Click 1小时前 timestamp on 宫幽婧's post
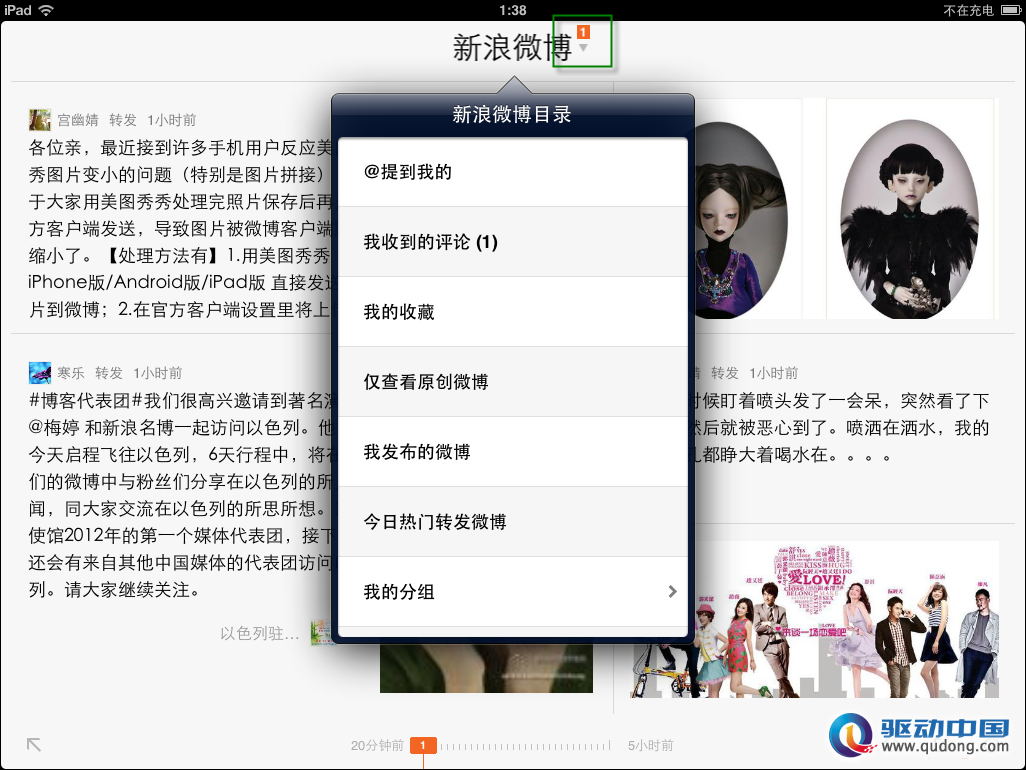 171,120
